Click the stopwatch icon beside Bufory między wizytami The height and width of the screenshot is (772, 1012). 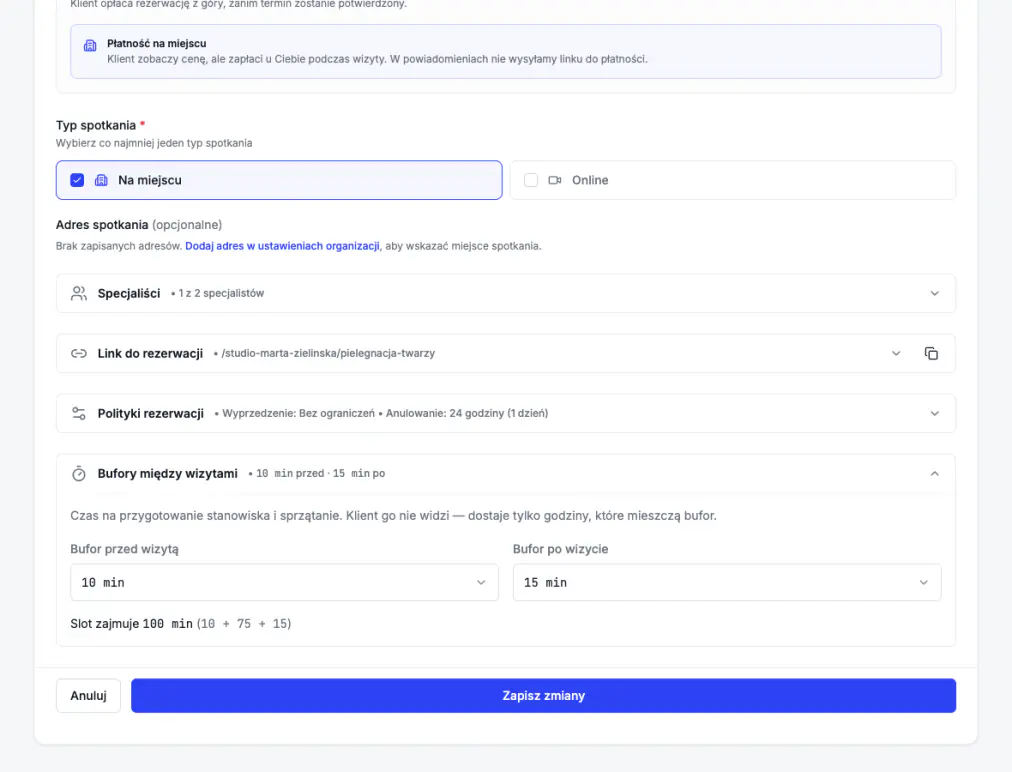pyautogui.click(x=79, y=473)
